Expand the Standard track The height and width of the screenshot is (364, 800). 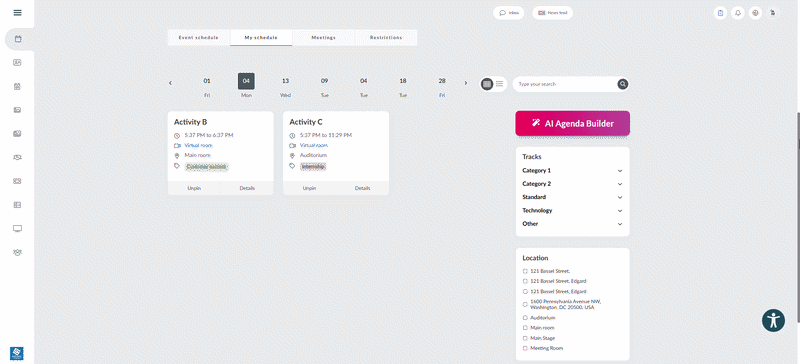(x=572, y=197)
